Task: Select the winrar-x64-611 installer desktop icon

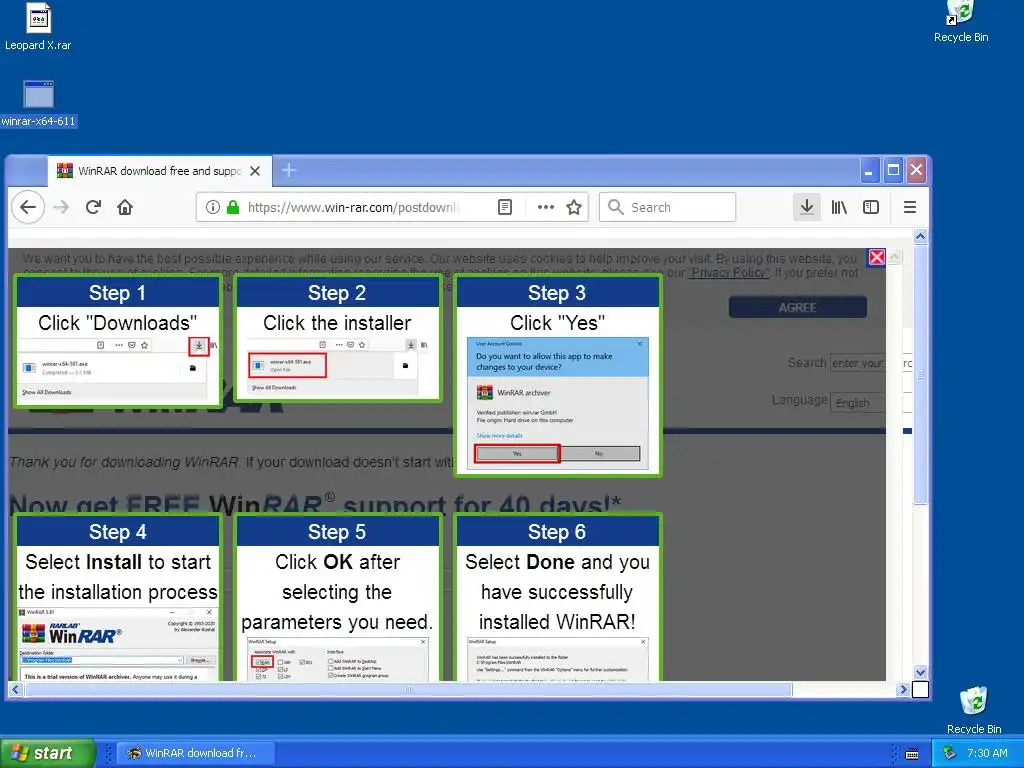Action: [x=38, y=103]
